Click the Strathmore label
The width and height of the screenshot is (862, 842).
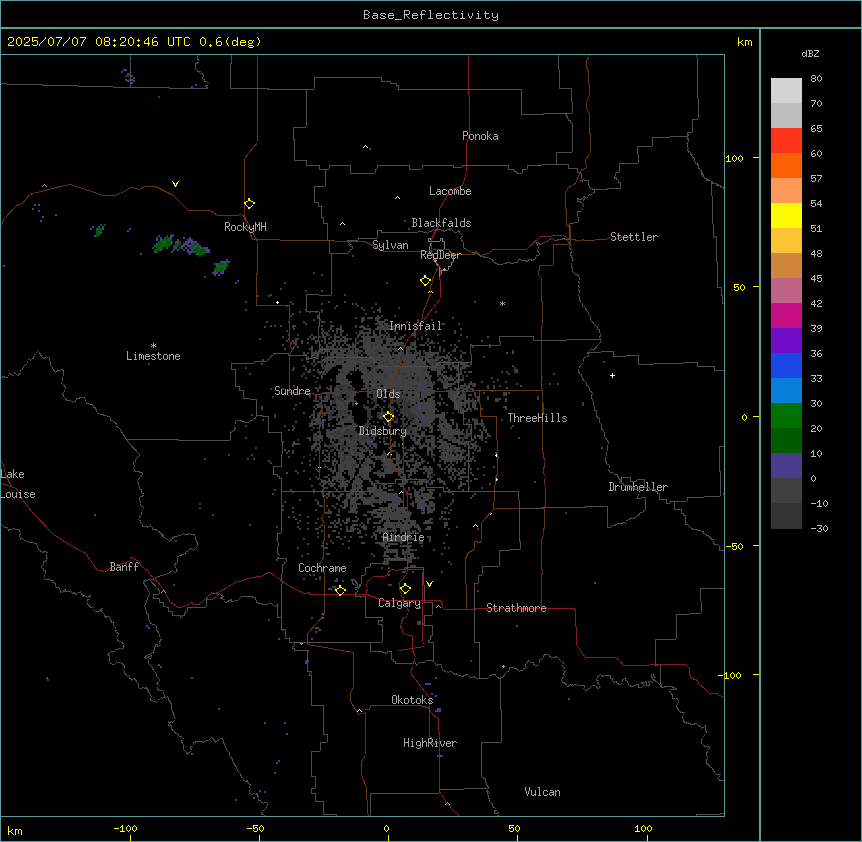pos(516,608)
